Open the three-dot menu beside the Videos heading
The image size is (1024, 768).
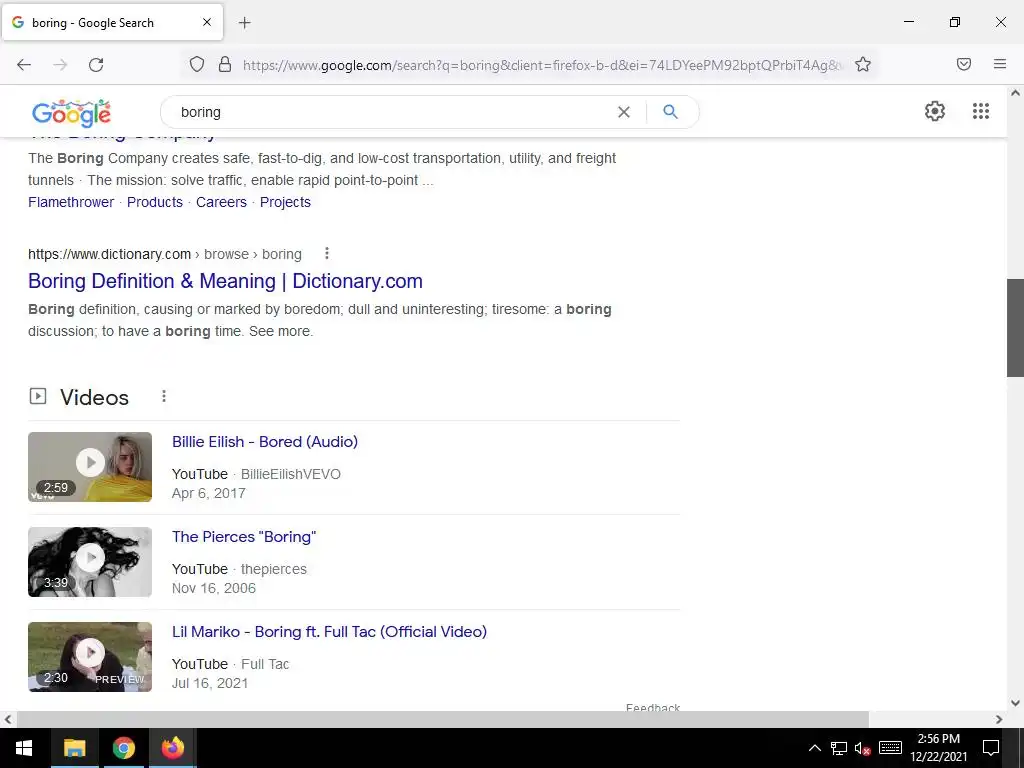[x=164, y=396]
